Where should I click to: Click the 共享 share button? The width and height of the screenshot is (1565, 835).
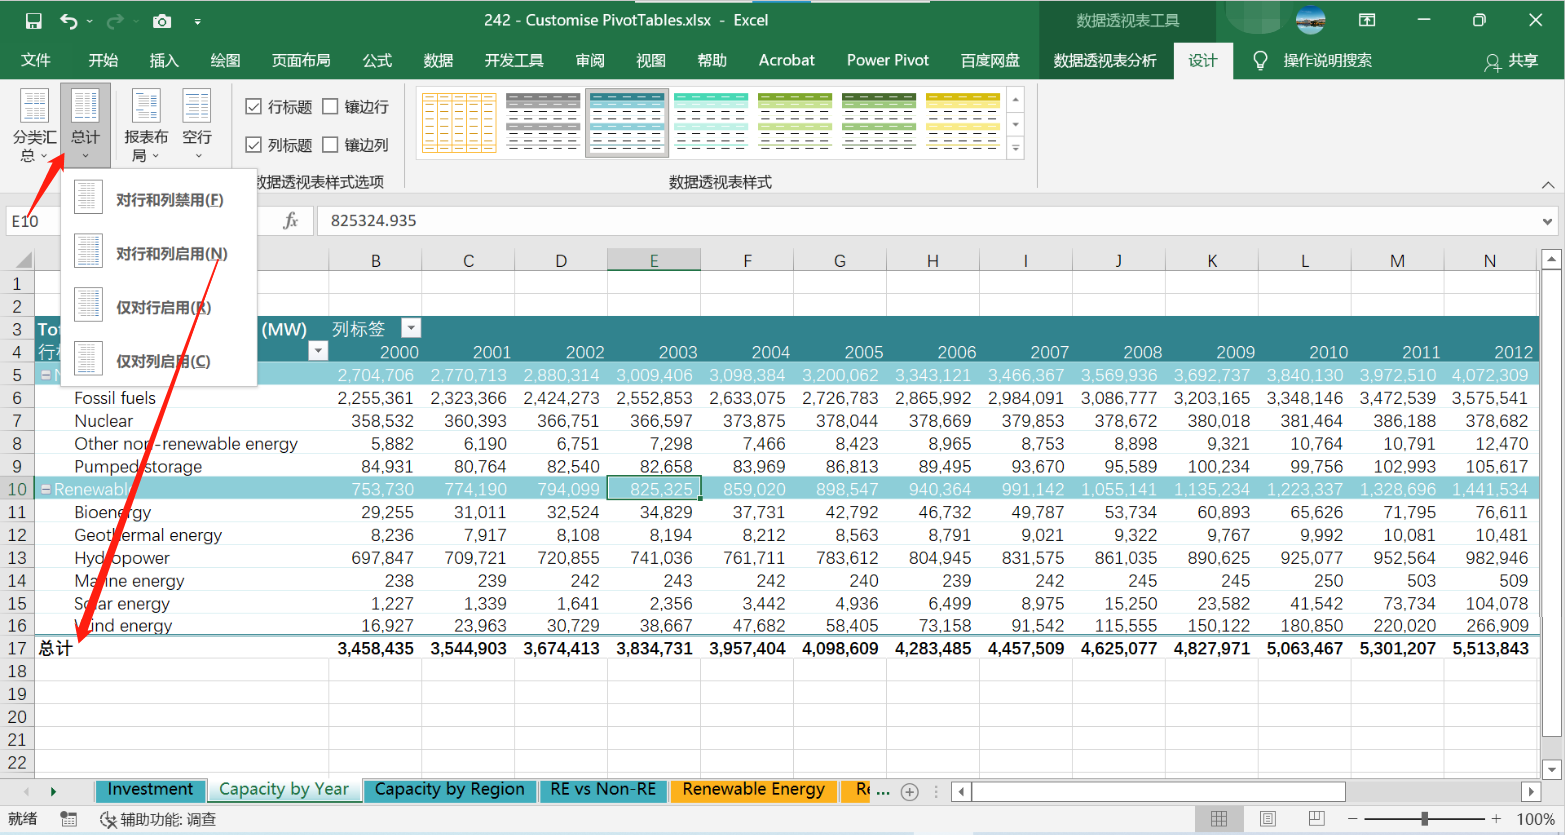click(x=1511, y=61)
